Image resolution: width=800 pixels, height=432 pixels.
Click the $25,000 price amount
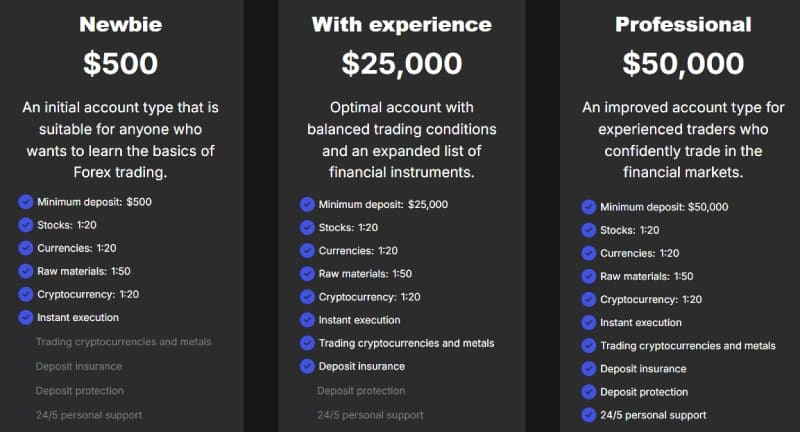tap(402, 63)
